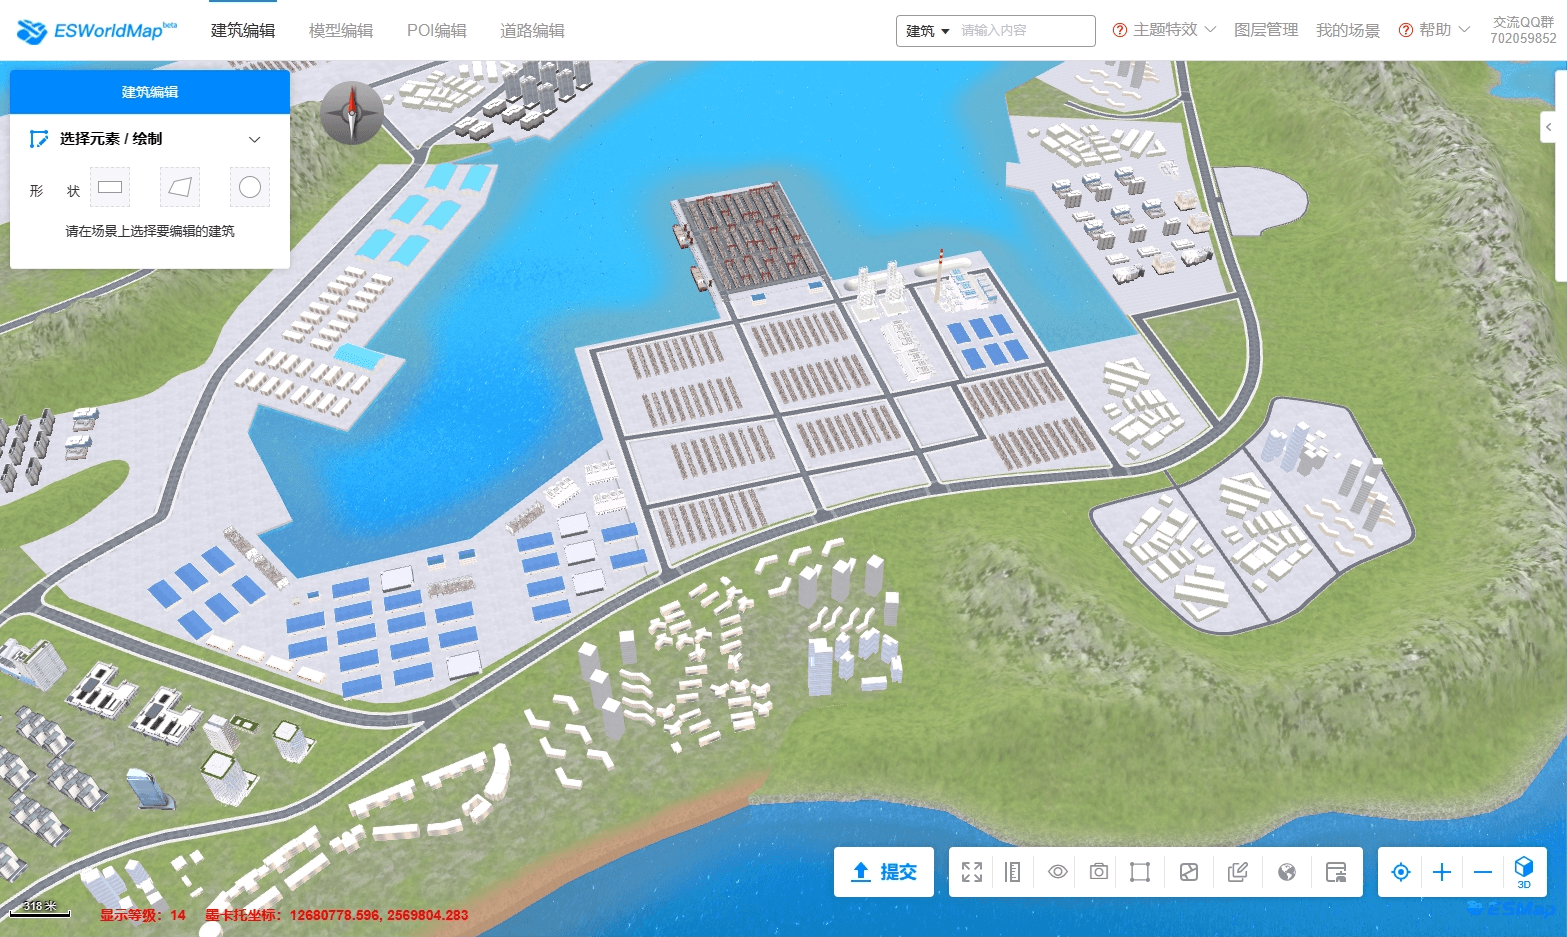Screen dimensions: 1567x937
Task: Select the polygon shape drawing tool
Action: click(x=180, y=187)
